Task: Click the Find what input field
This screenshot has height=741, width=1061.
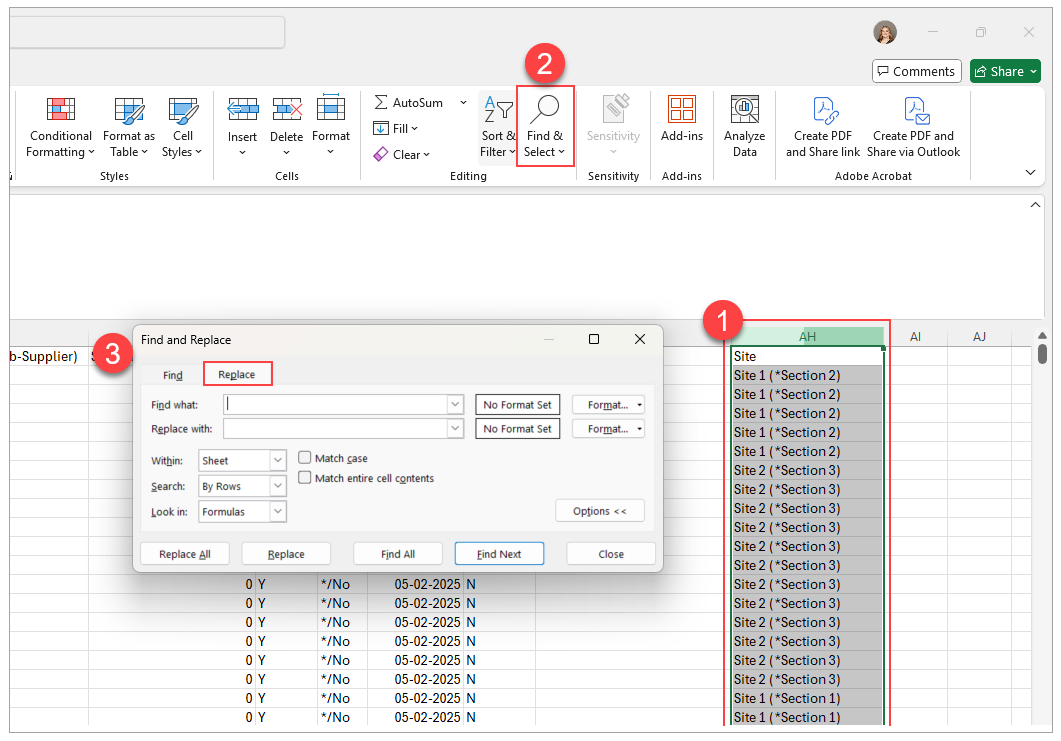Action: (x=336, y=405)
